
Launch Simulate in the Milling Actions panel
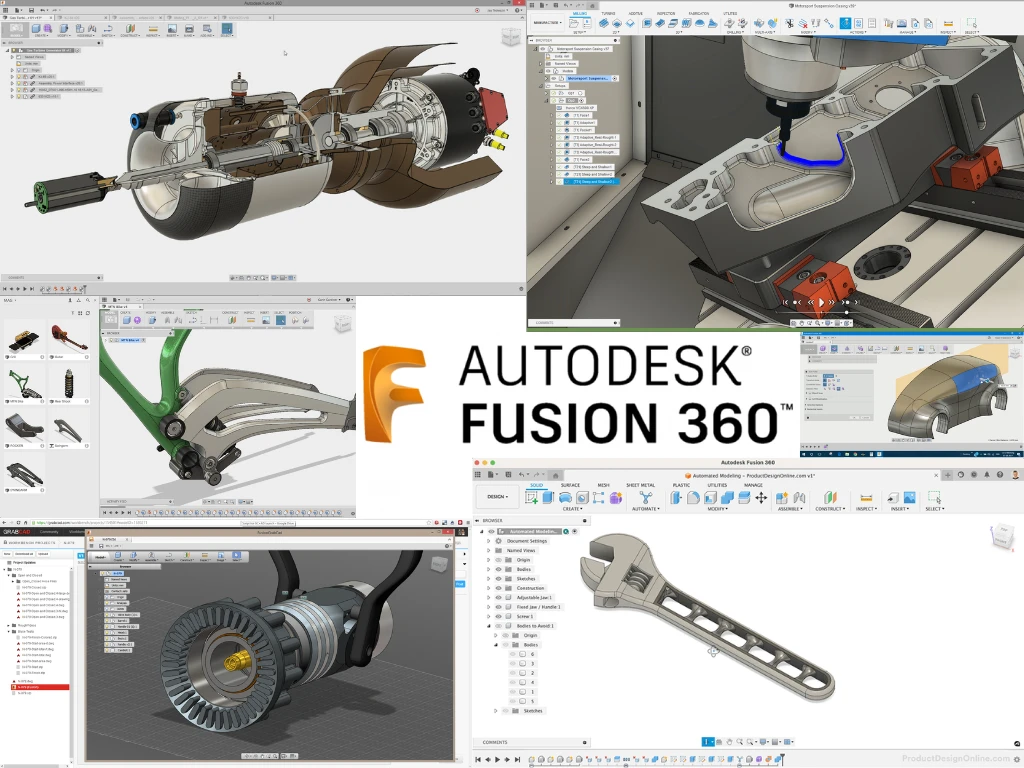tap(843, 22)
